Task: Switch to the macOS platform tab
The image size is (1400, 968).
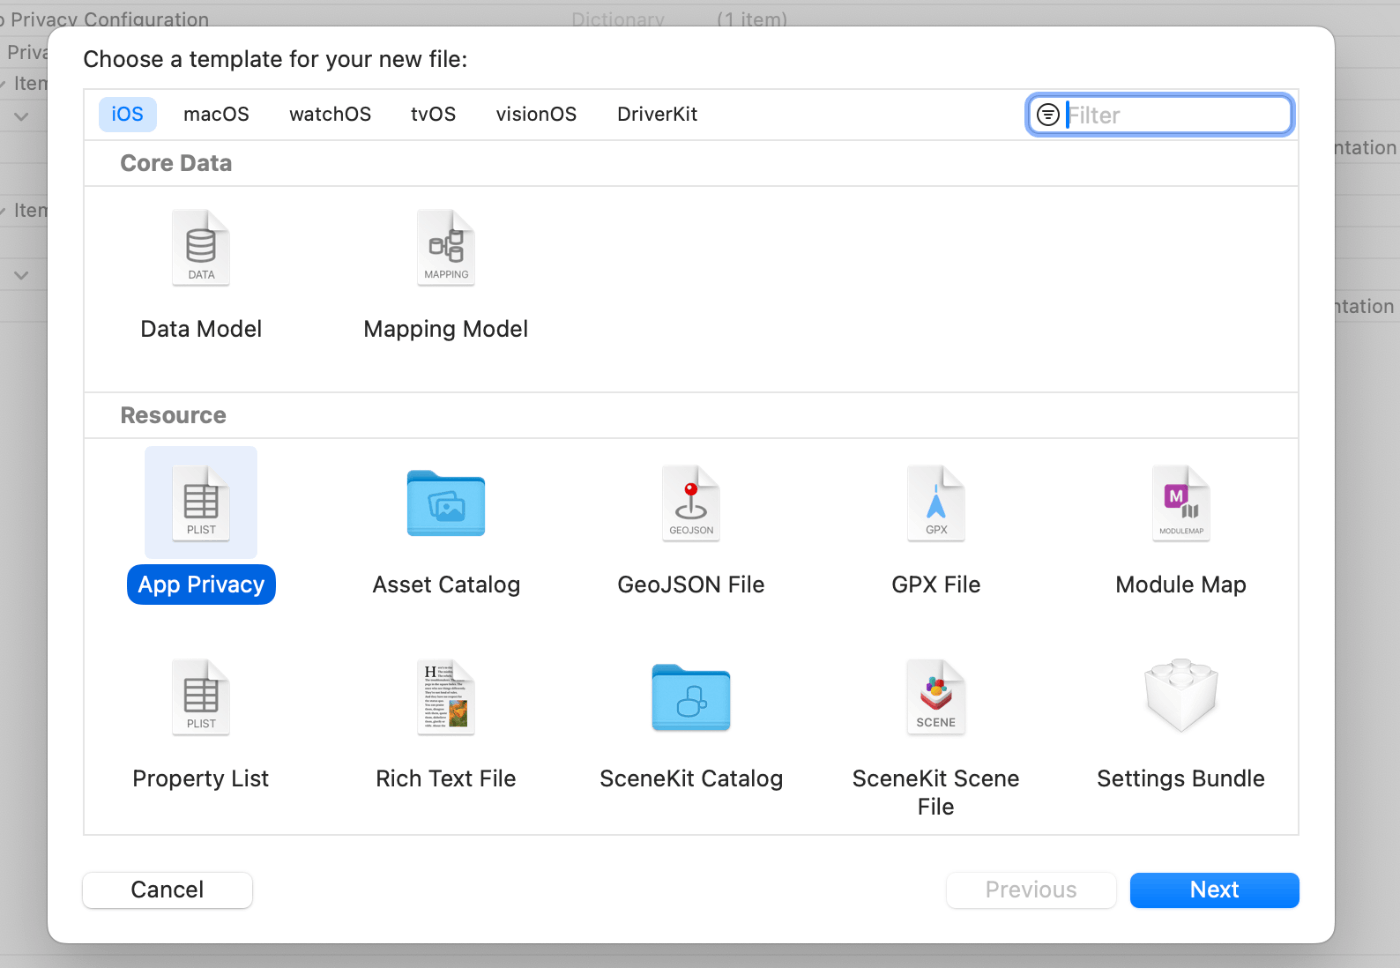Action: 216,114
